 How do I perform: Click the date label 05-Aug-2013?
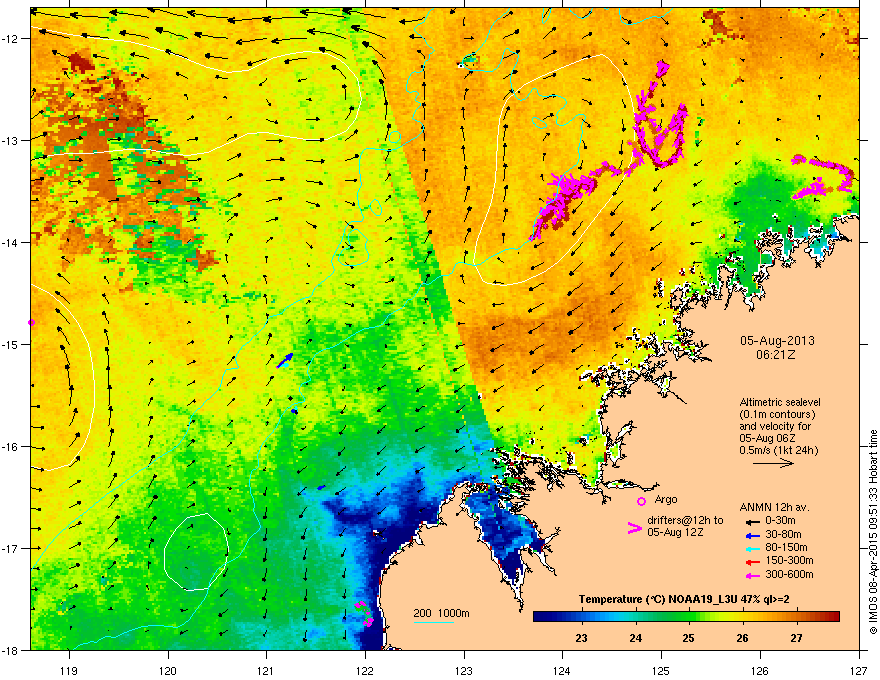777,341
